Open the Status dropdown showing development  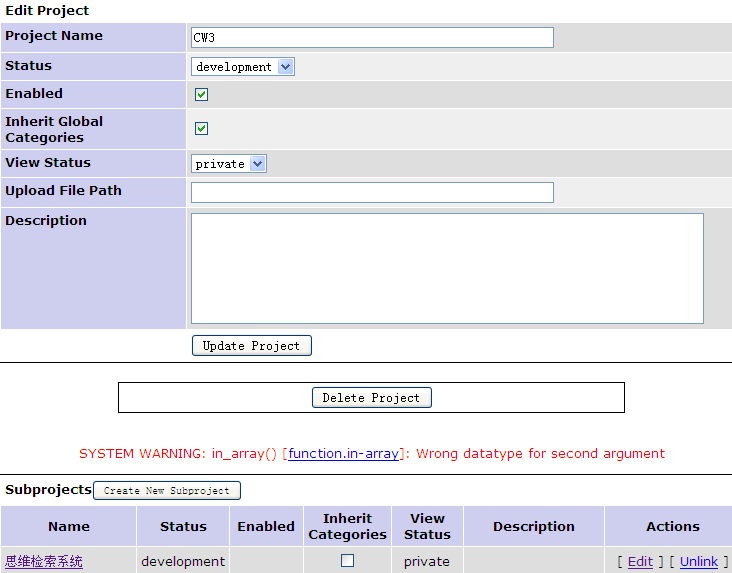(x=243, y=67)
